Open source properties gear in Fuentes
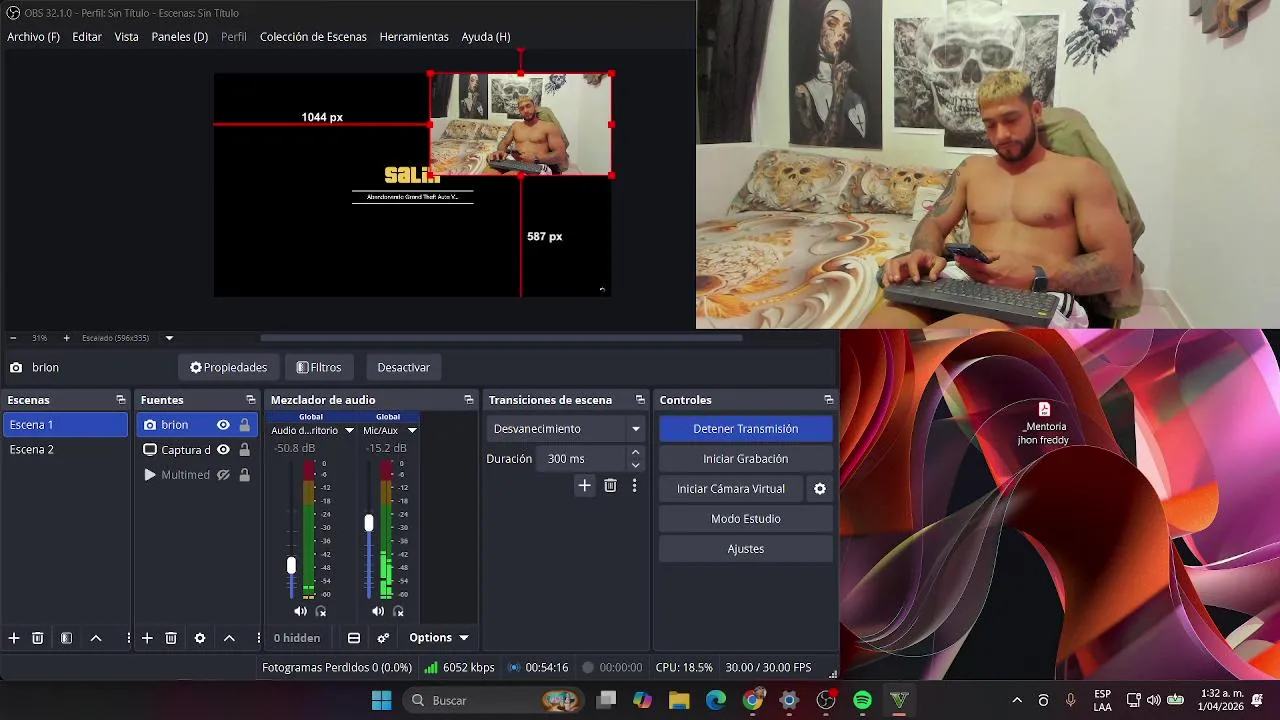 200,638
